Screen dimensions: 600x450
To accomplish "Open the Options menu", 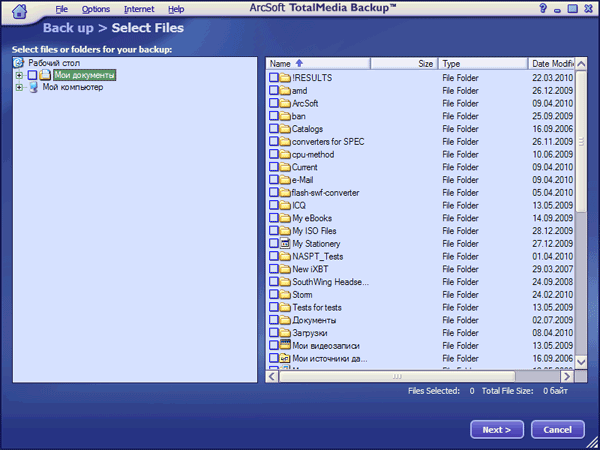I will tap(96, 9).
